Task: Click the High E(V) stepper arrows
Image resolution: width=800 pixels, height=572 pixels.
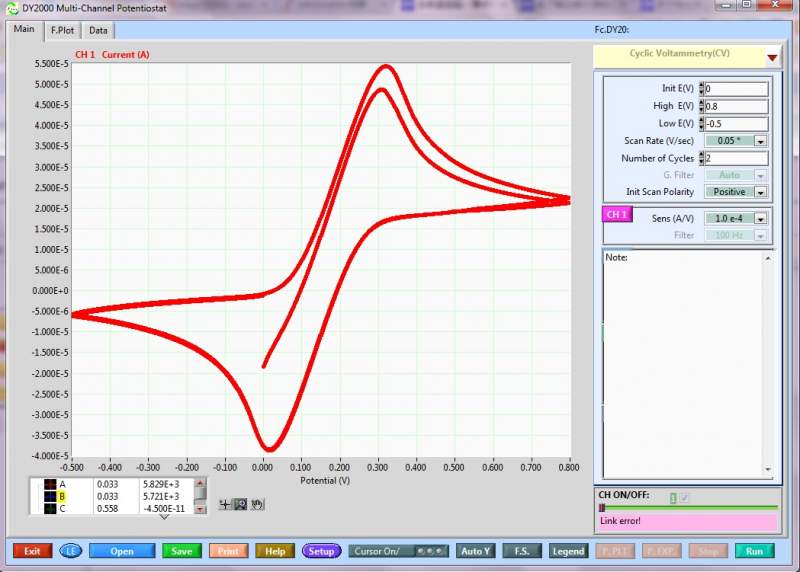Action: (702, 106)
